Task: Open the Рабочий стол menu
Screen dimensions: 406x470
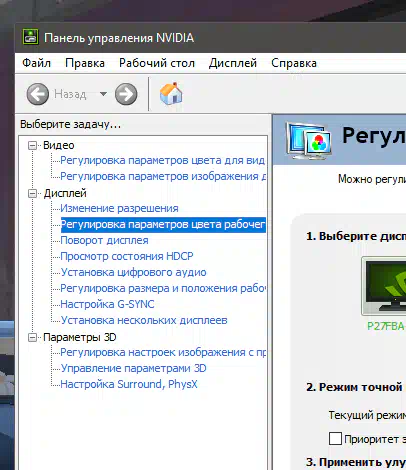Action: (157, 63)
